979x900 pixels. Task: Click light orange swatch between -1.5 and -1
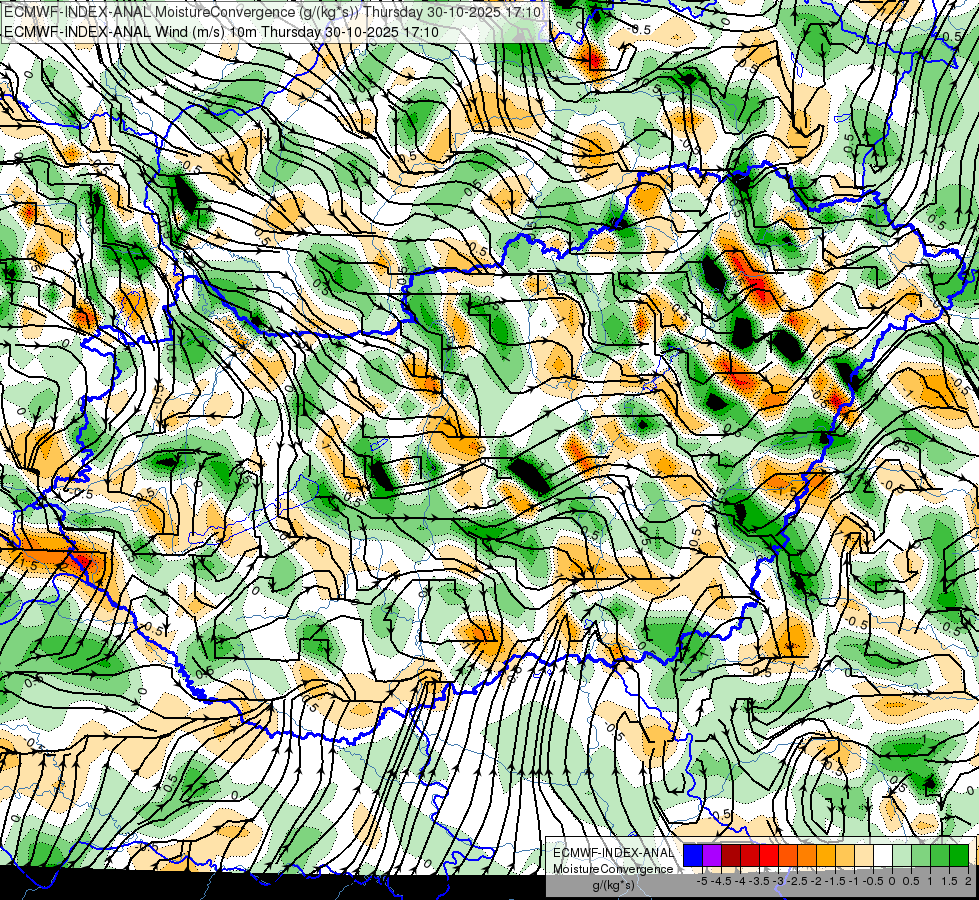[845, 856]
